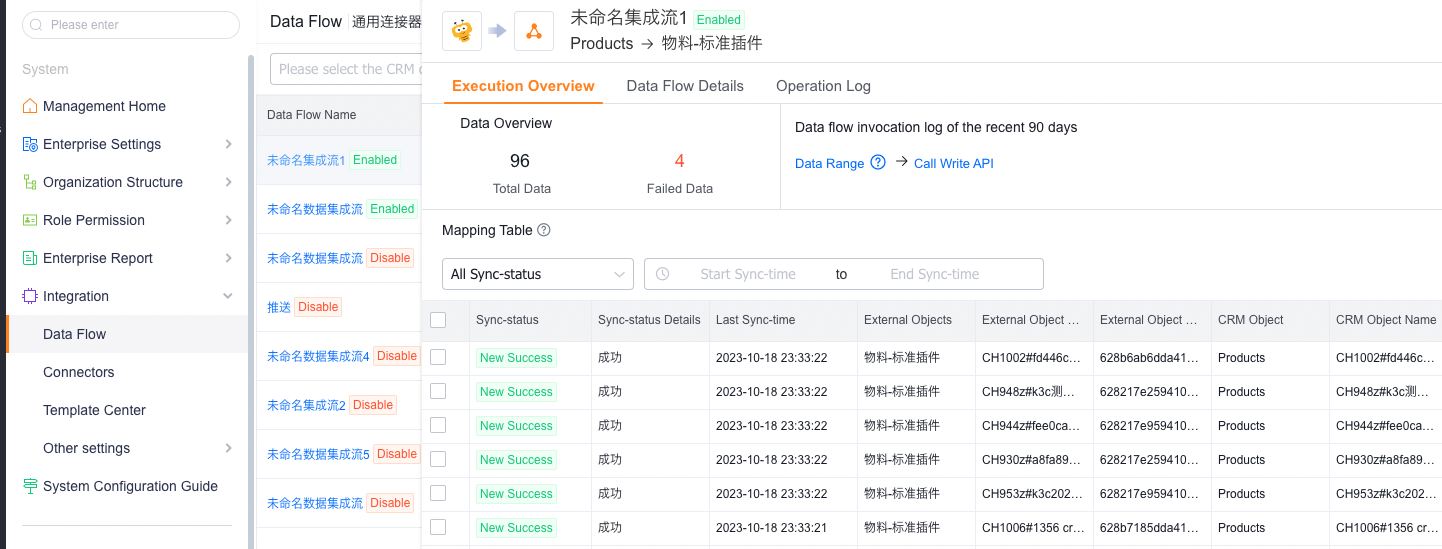Click the Enterprise Settings sidebar icon
Viewport: 1442px width, 549px height.
pos(30,144)
